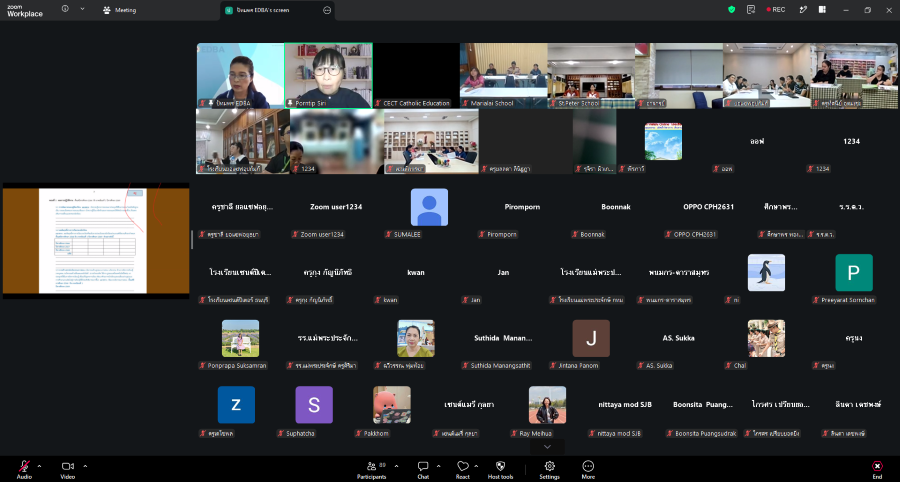Change the view layout icon
The image size is (900, 482).
(822, 10)
